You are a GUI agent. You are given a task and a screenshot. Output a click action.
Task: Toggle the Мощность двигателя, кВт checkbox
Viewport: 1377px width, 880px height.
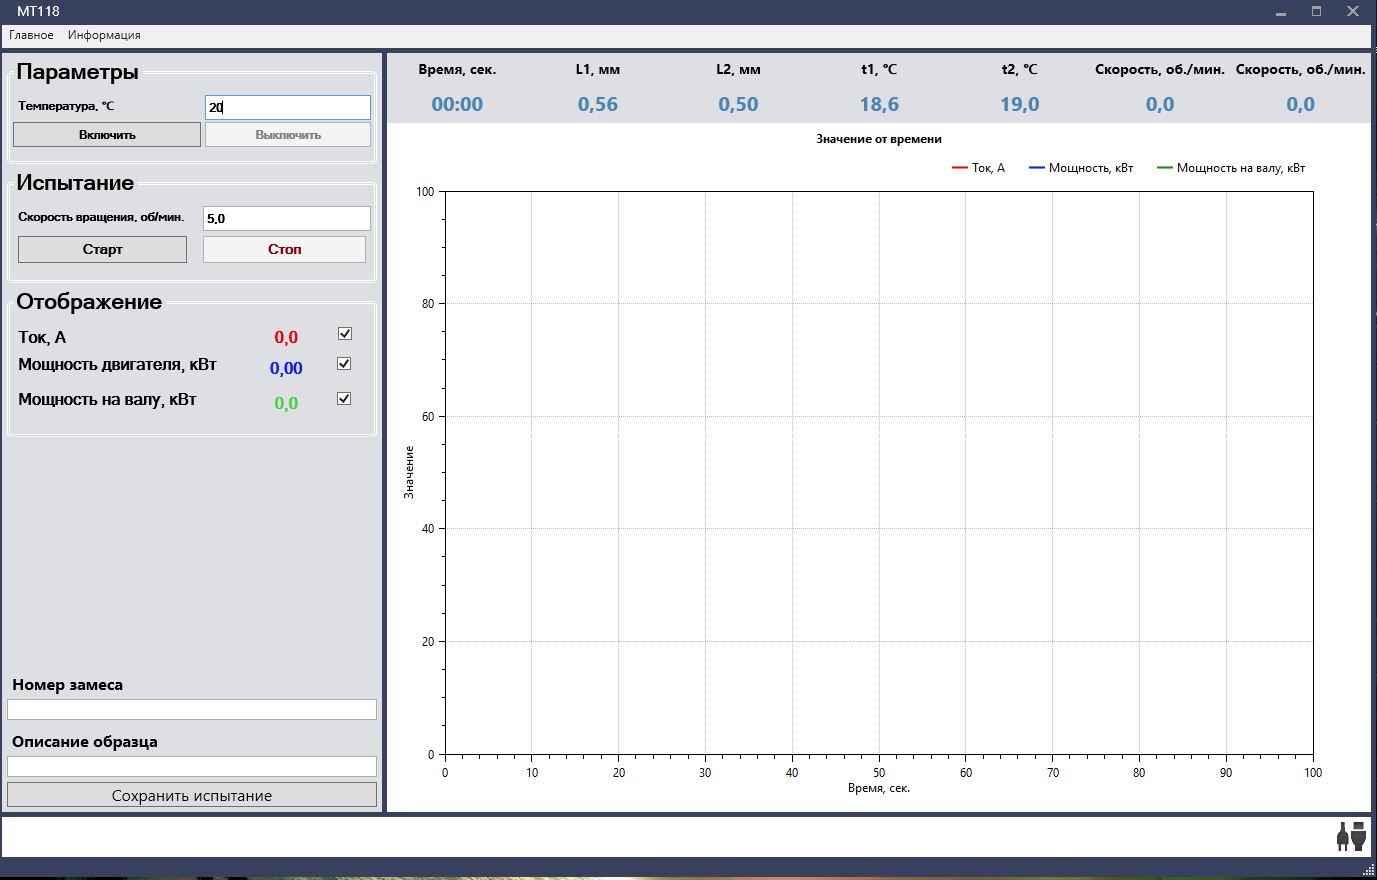pyautogui.click(x=344, y=364)
